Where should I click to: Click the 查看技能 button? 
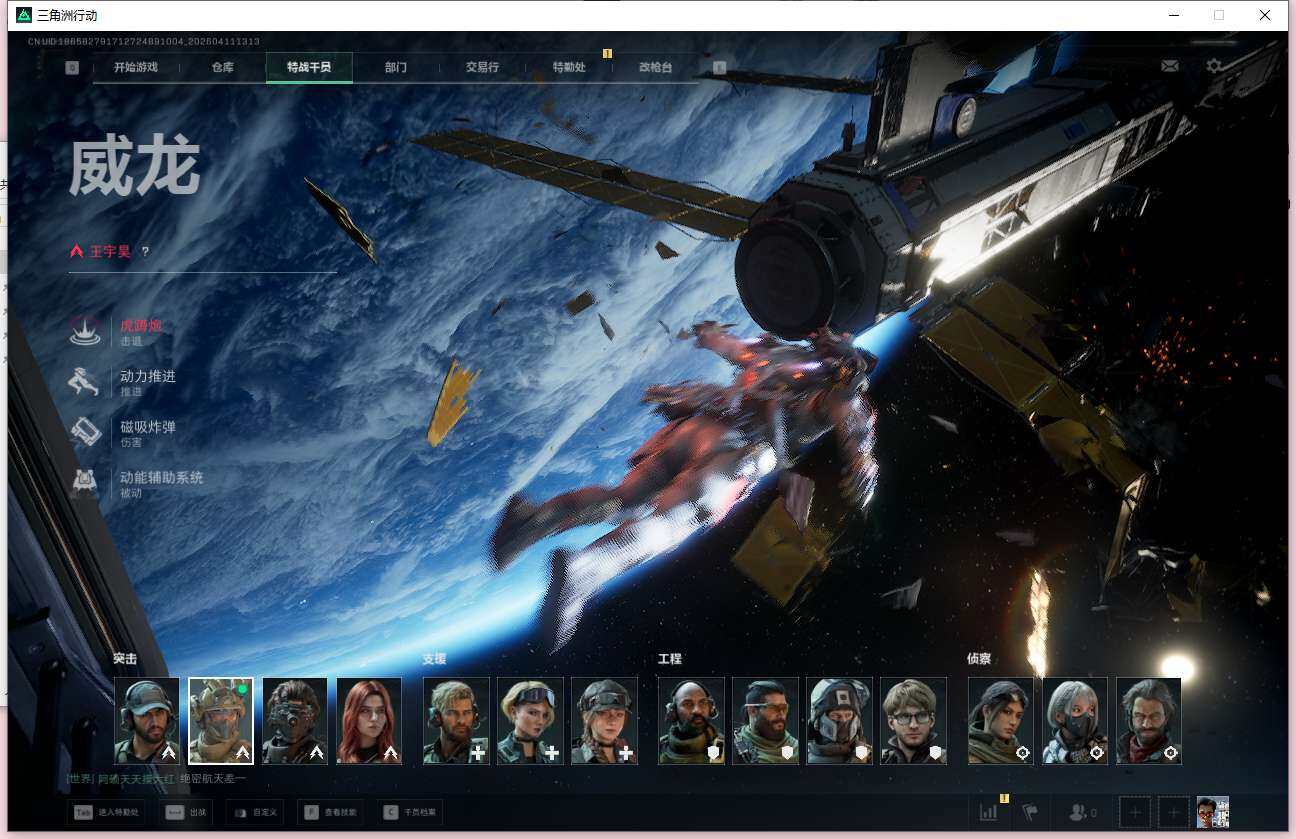[x=331, y=812]
